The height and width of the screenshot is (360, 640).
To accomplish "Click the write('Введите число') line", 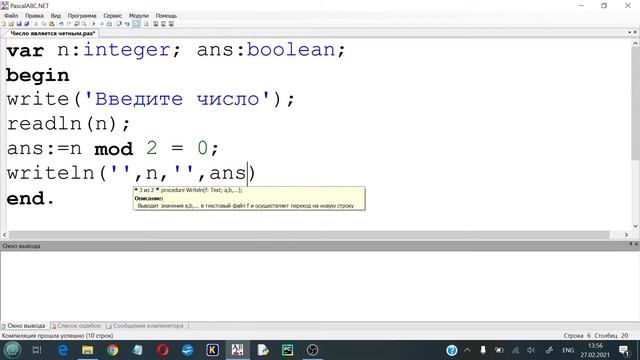I will point(150,99).
